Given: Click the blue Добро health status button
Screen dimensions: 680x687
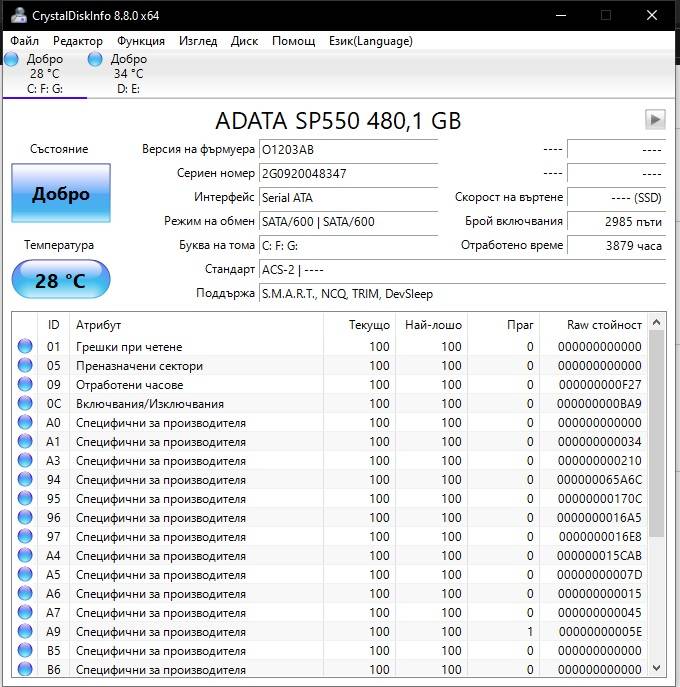Looking at the screenshot, I should [x=61, y=193].
